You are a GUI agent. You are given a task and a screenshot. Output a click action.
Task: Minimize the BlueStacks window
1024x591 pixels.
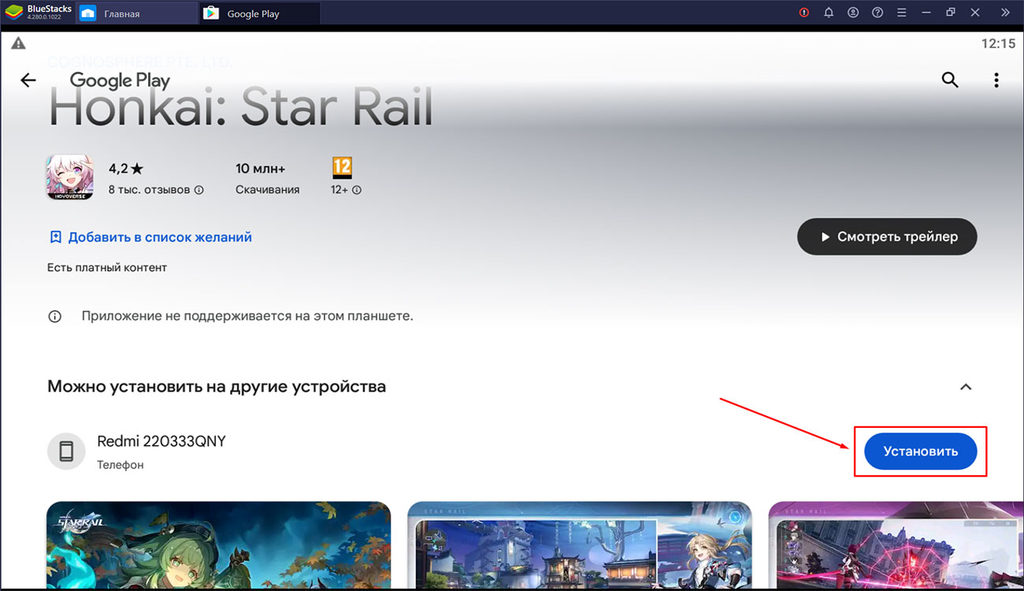click(x=926, y=12)
